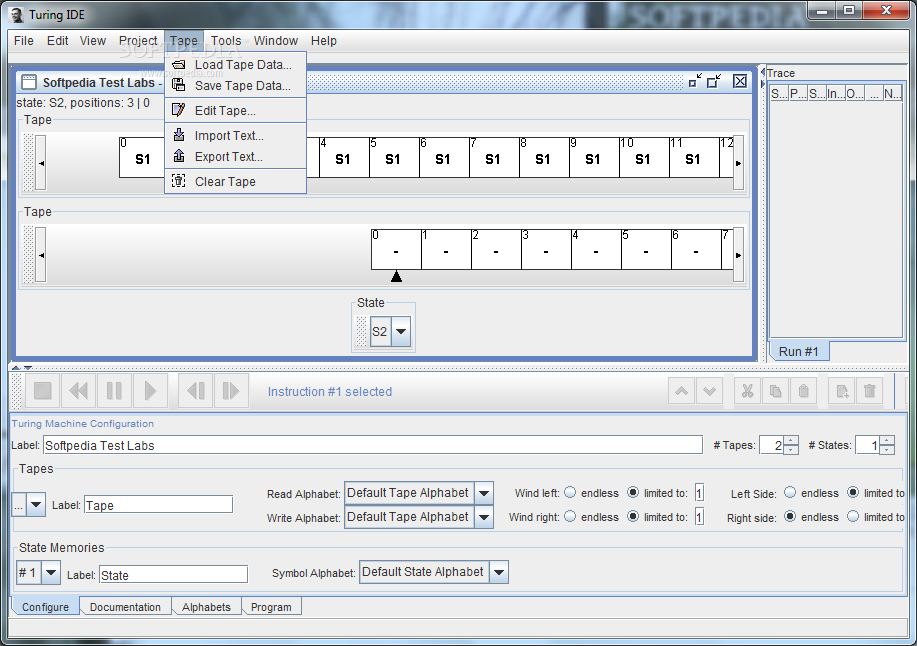Select Wind right limited to radio button
Viewport: 917px width, 646px height.
[633, 517]
